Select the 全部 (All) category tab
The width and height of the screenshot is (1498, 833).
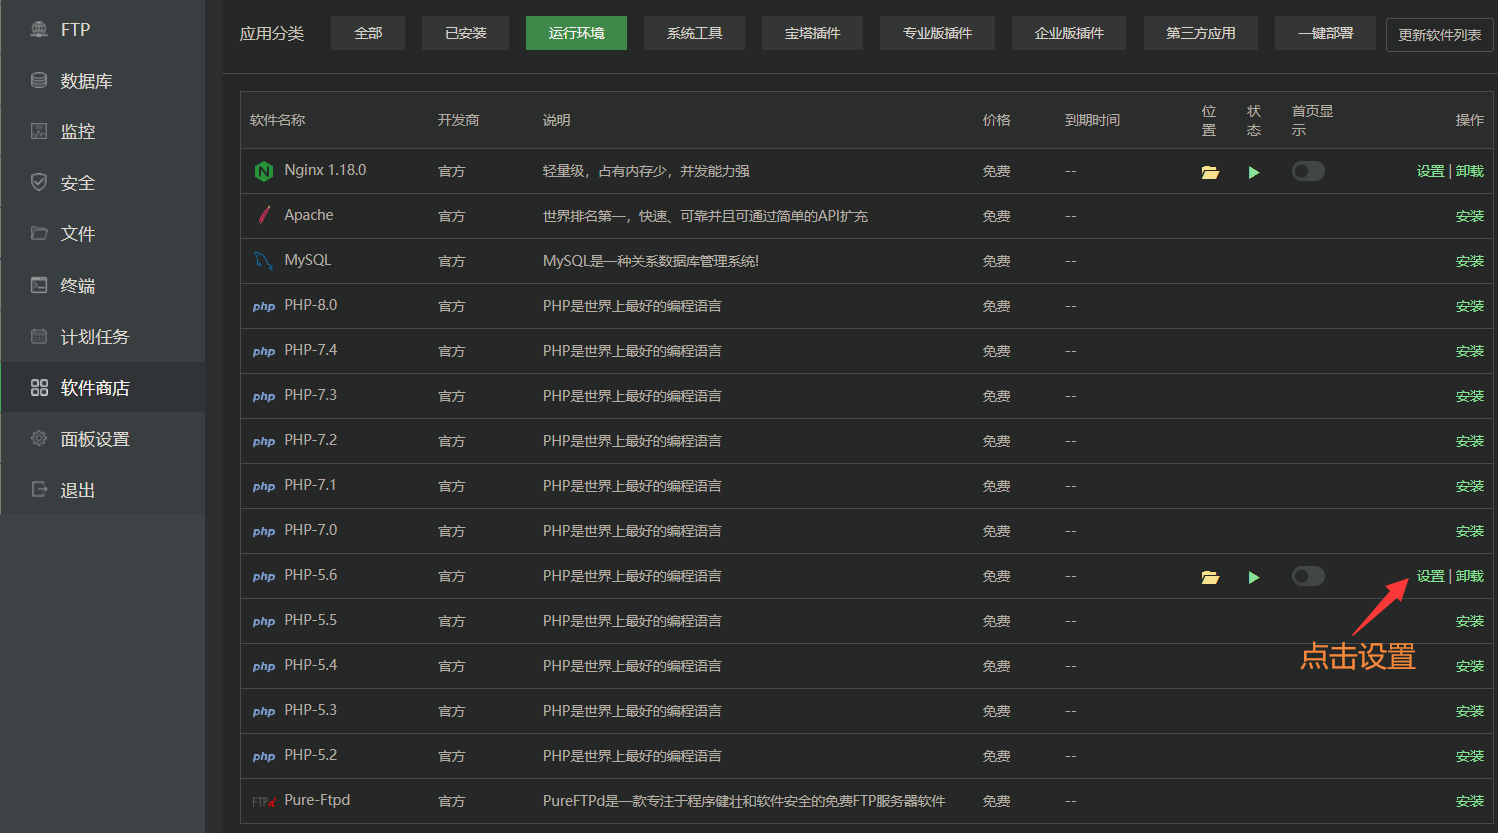point(368,33)
